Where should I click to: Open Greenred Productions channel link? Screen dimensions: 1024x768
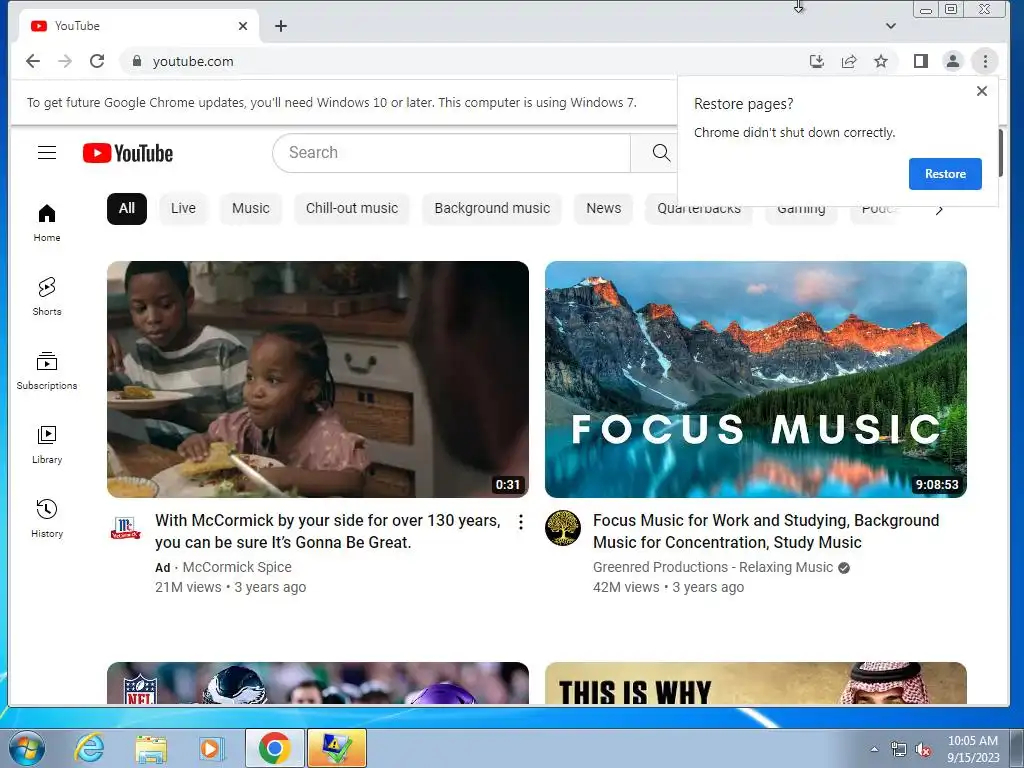point(713,568)
